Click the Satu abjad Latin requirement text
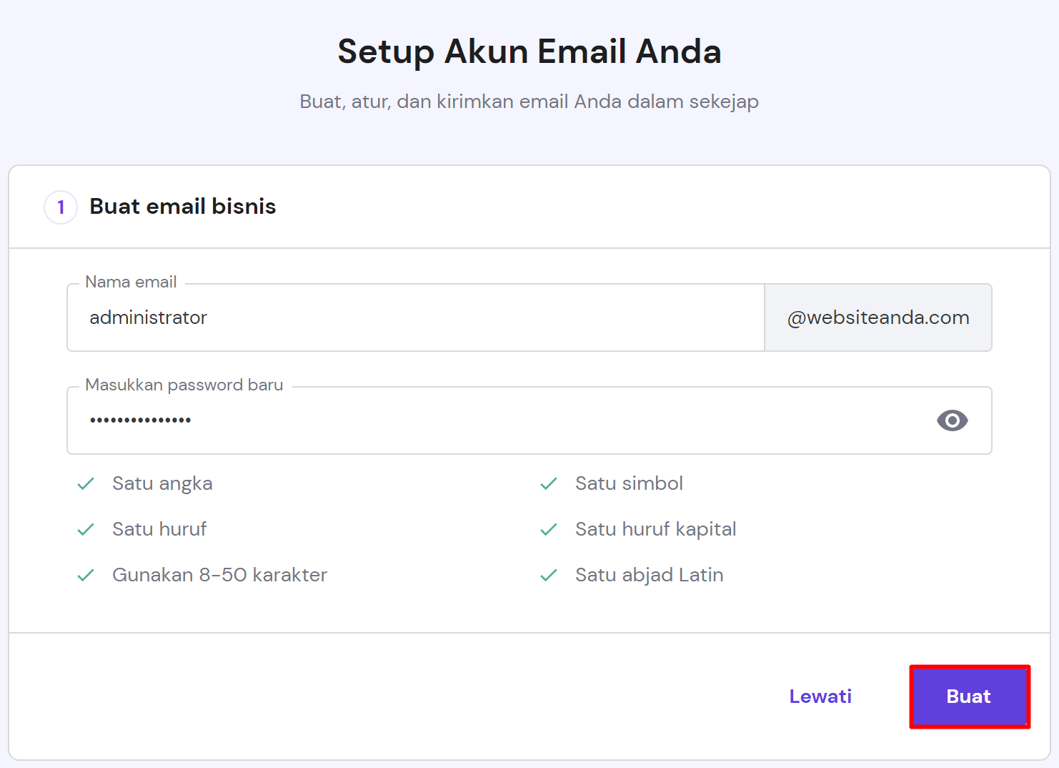Screen dimensions: 1059x768 point(649,576)
